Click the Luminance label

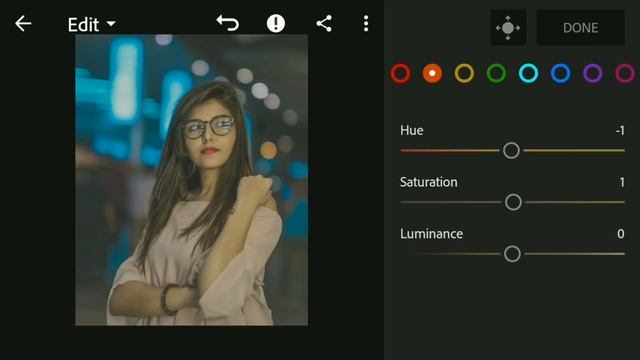click(431, 234)
